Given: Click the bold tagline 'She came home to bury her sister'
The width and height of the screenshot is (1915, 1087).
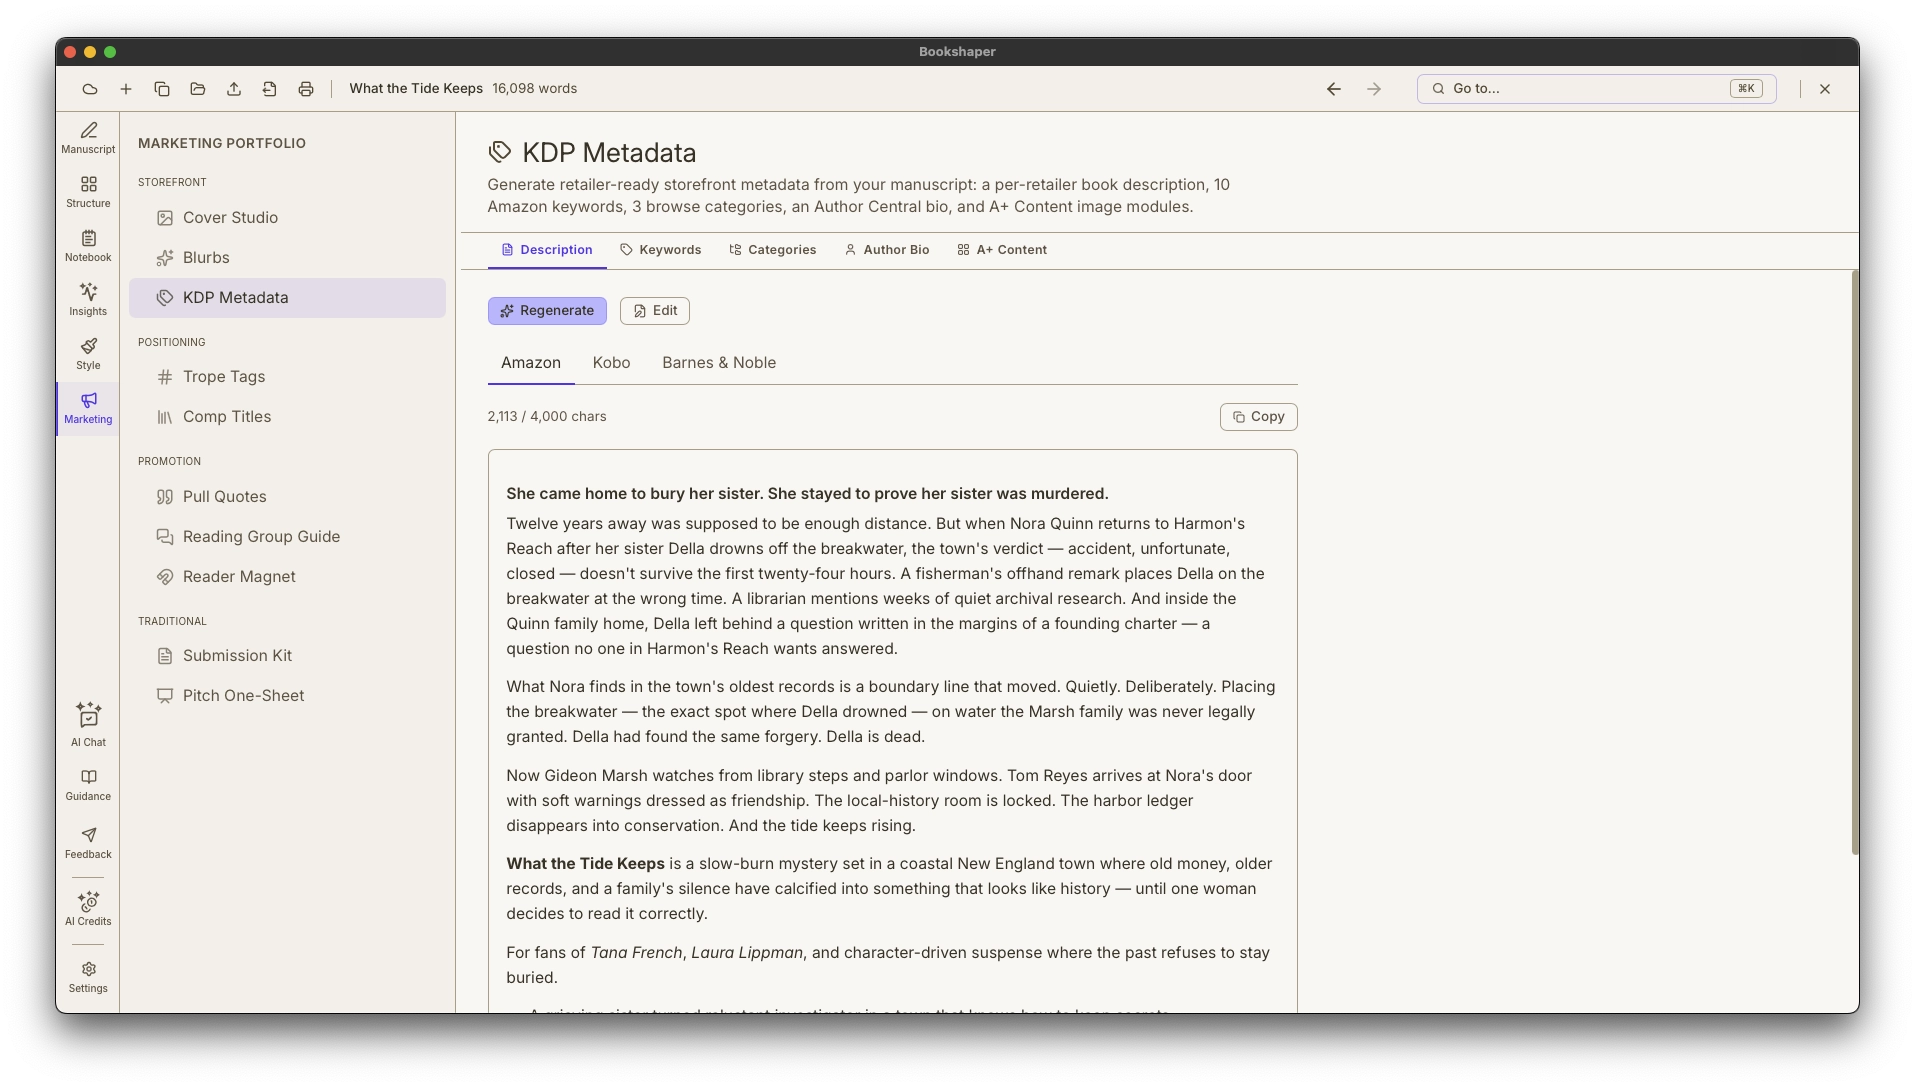Looking at the screenshot, I should coord(634,494).
